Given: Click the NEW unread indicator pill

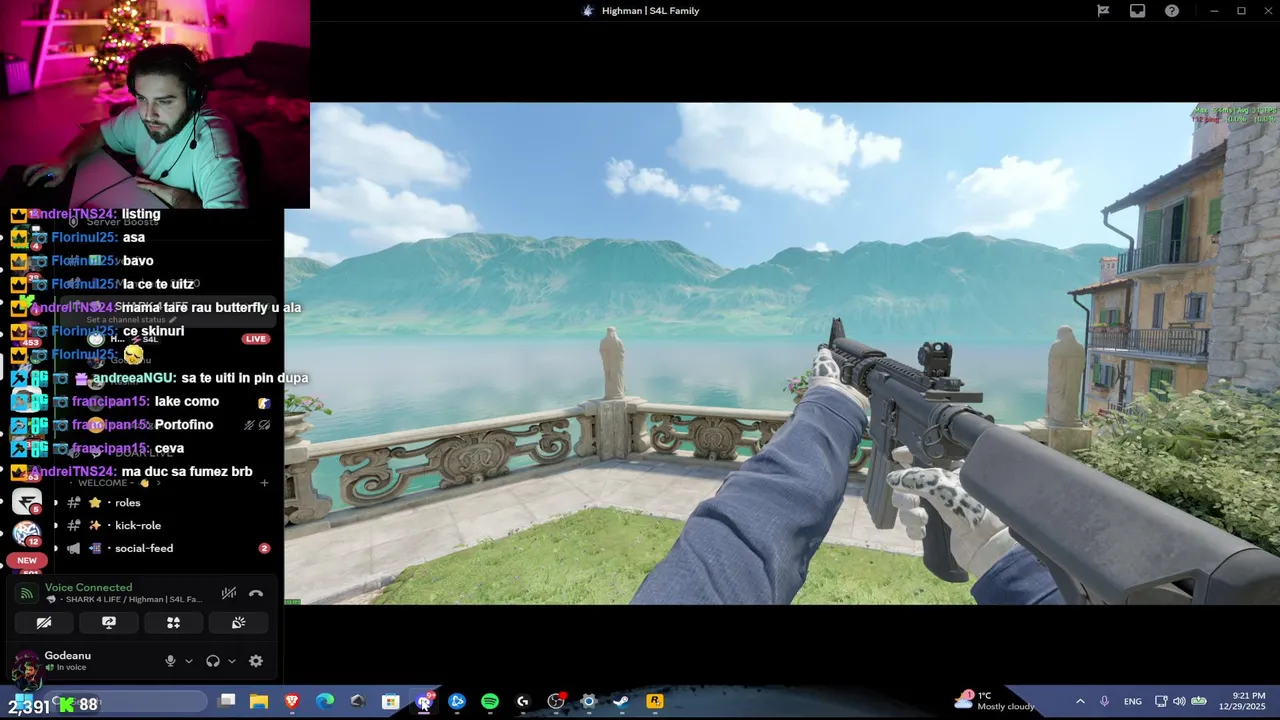Looking at the screenshot, I should pos(27,561).
